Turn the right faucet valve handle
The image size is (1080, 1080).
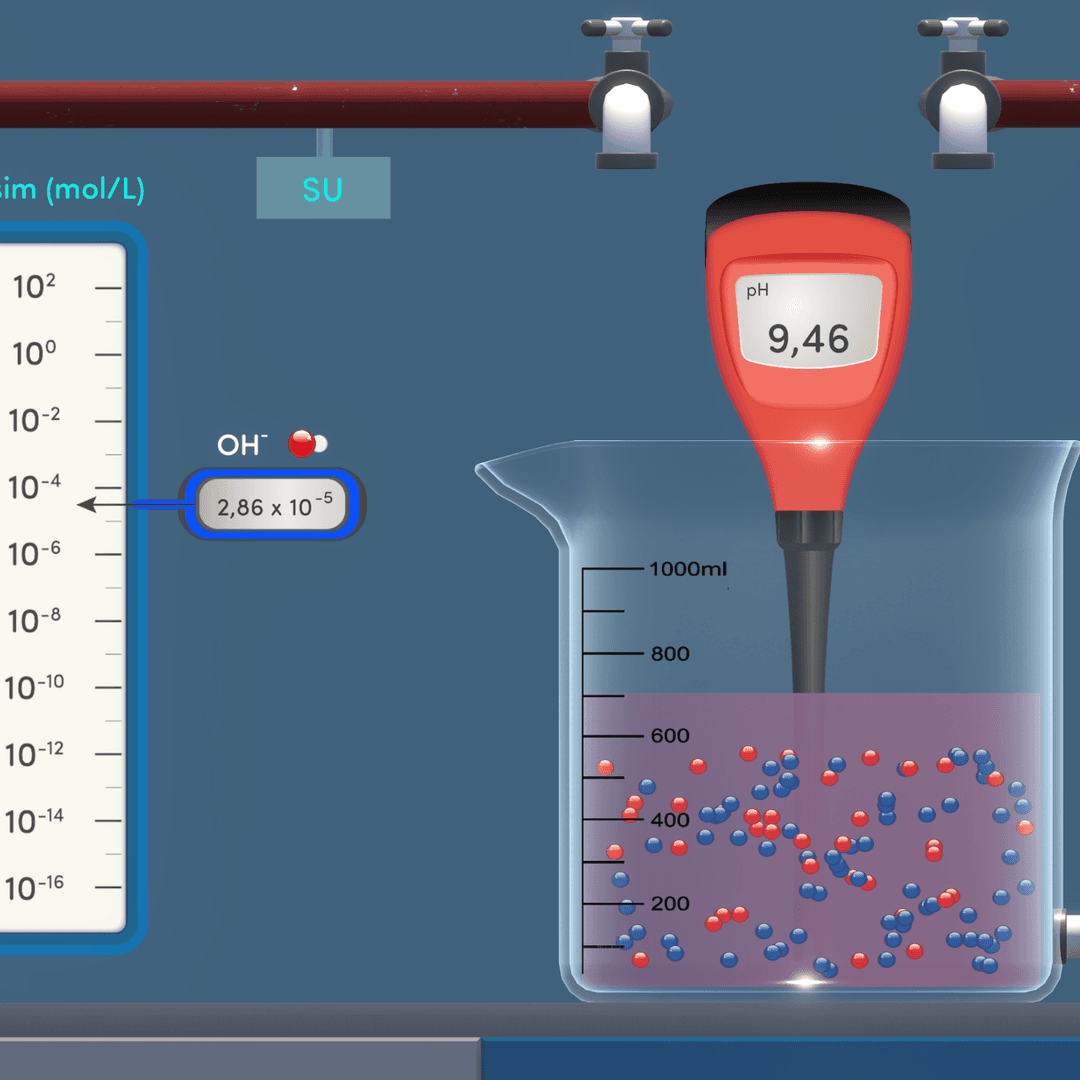(961, 27)
